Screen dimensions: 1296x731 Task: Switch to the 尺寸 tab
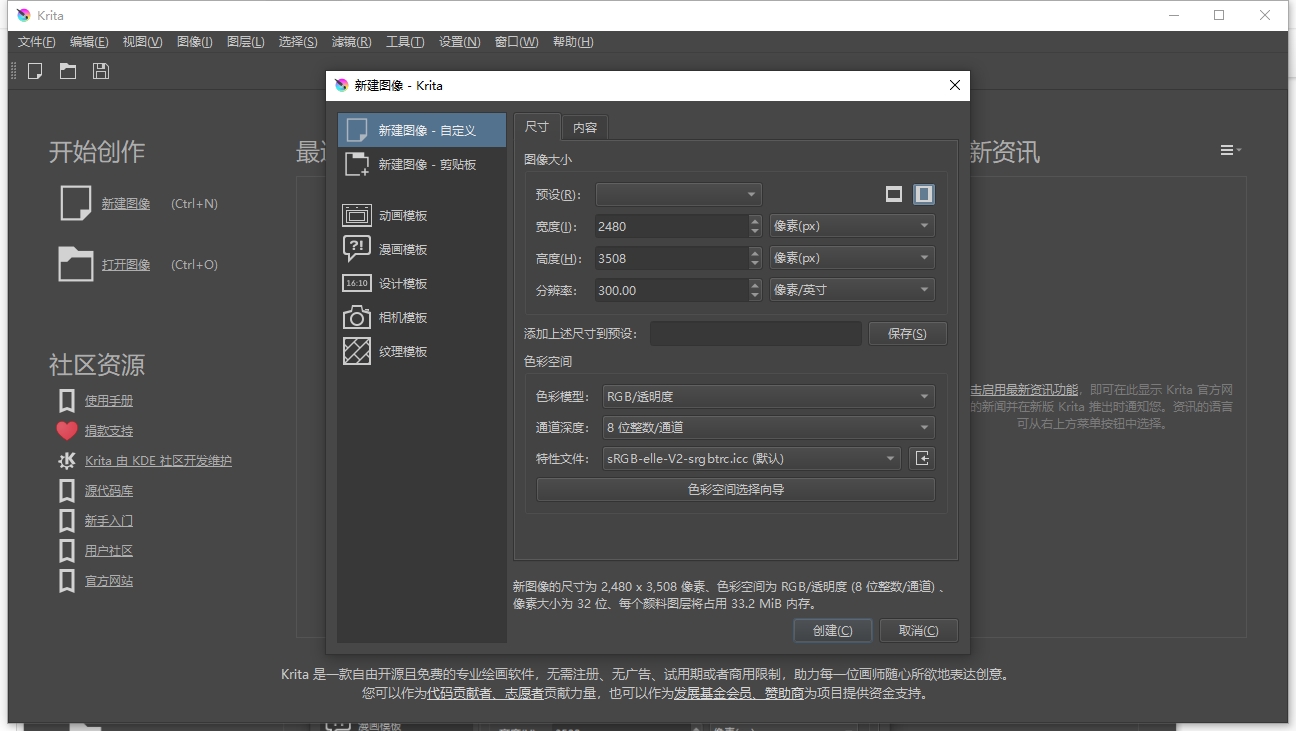tap(537, 127)
